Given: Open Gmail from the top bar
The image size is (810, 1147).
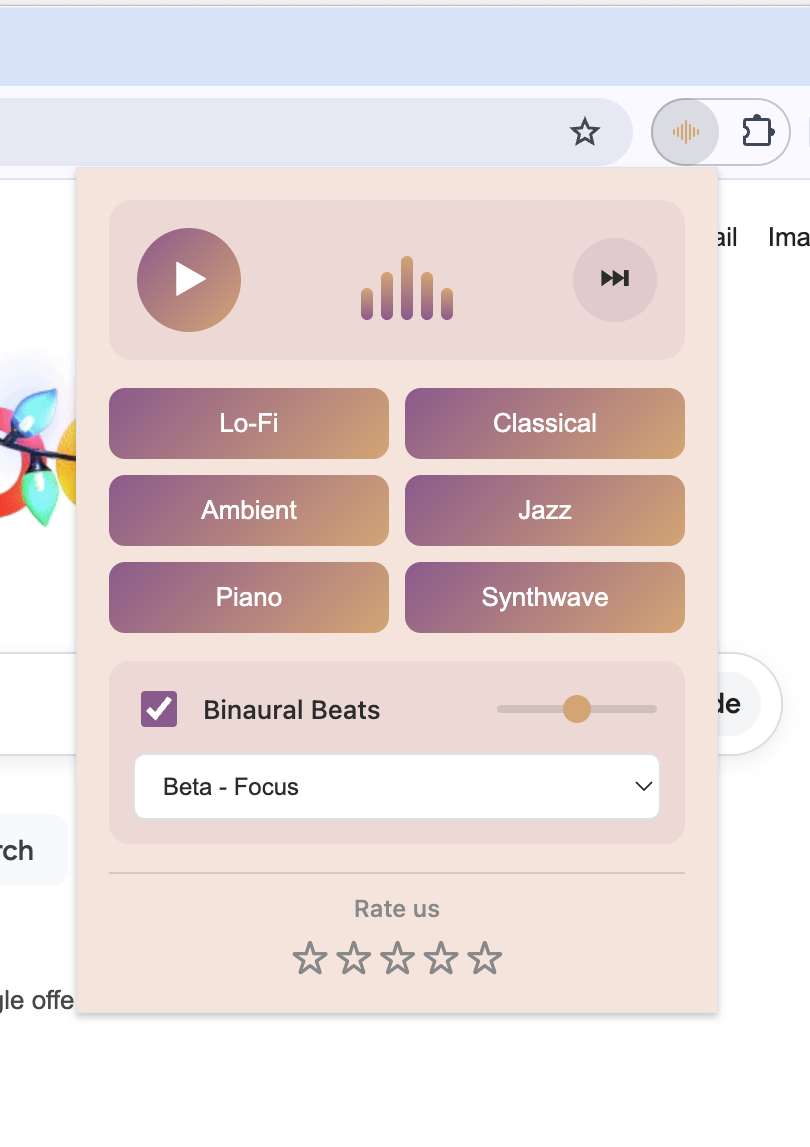Looking at the screenshot, I should coord(727,237).
